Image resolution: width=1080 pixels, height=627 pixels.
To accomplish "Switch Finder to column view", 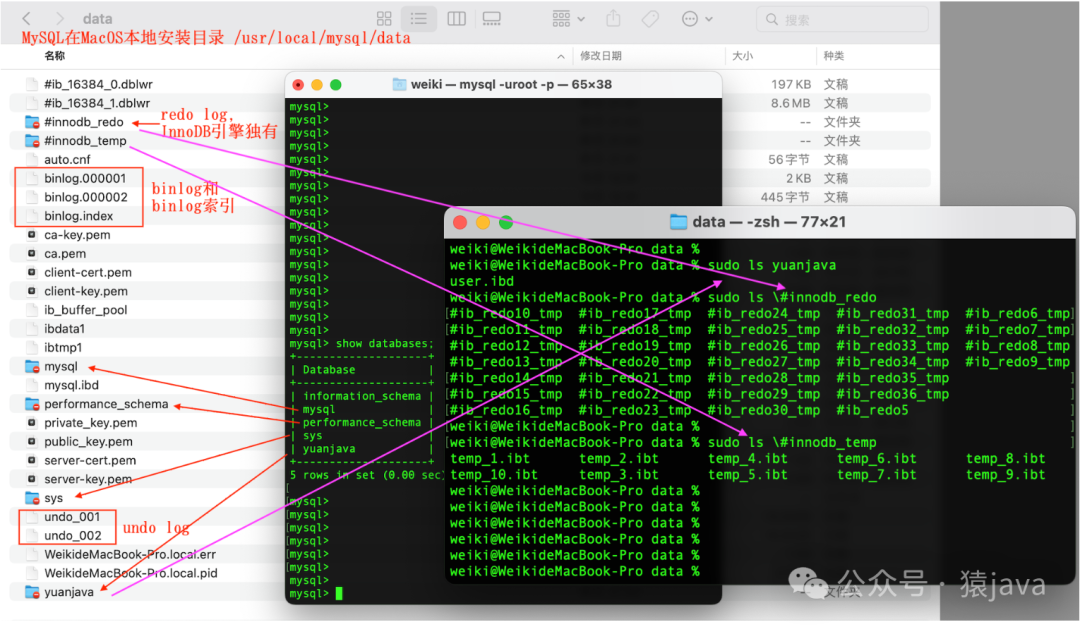I will (456, 19).
